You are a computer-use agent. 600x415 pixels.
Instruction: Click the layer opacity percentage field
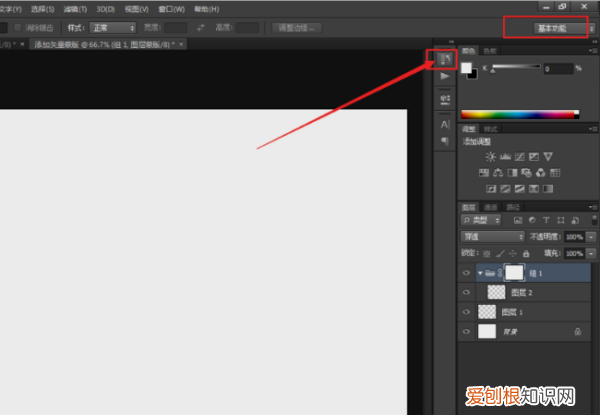coord(574,236)
